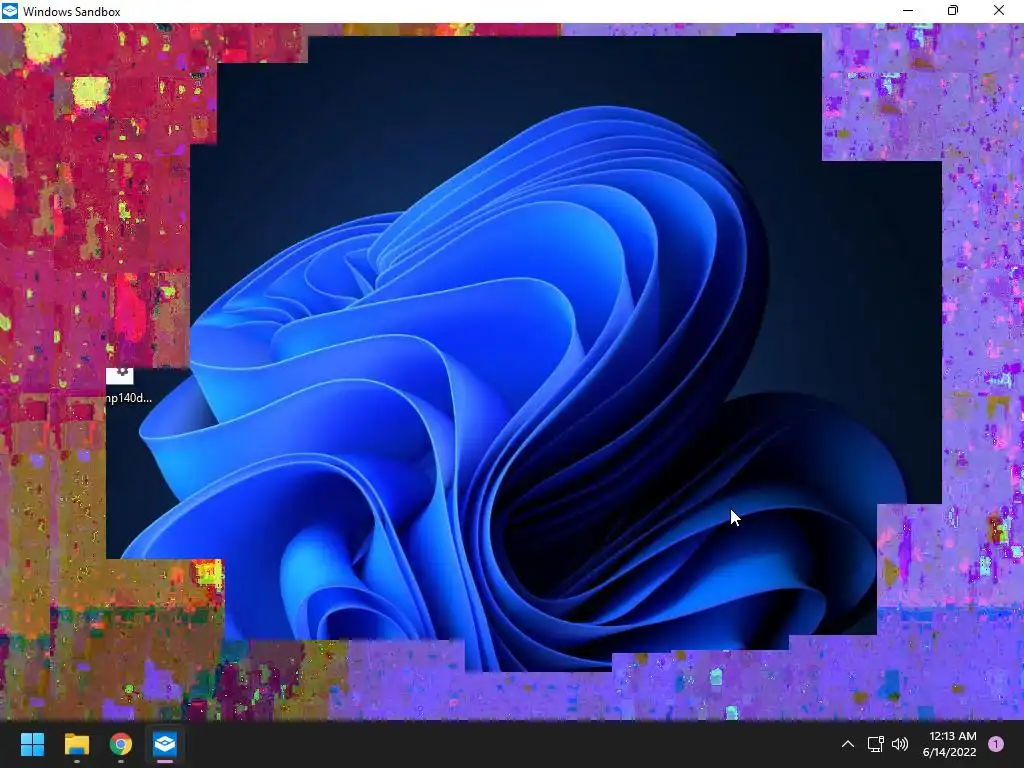The image size is (1024, 768).
Task: Select the desktop file ending in p140d...
Action: click(x=128, y=386)
